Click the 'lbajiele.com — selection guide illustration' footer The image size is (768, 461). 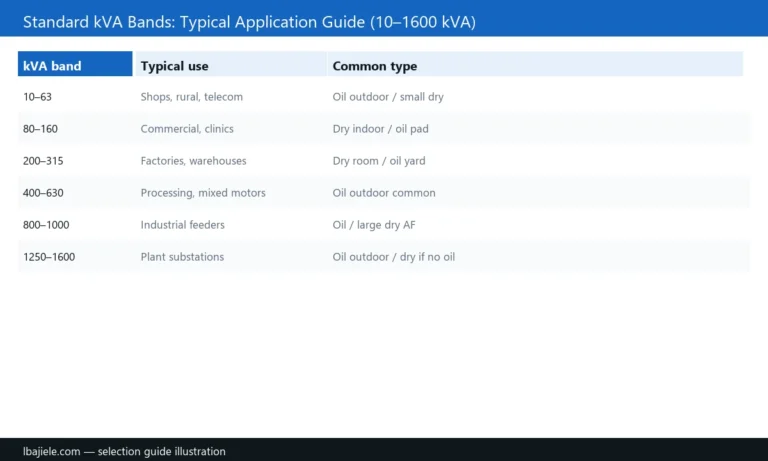(124, 451)
